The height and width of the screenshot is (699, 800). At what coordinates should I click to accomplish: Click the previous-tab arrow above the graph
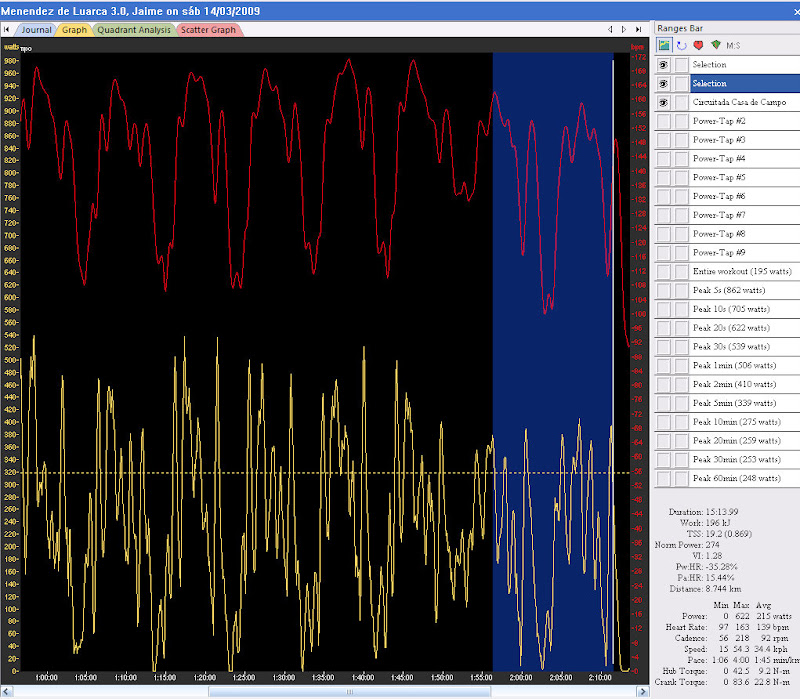pos(610,30)
